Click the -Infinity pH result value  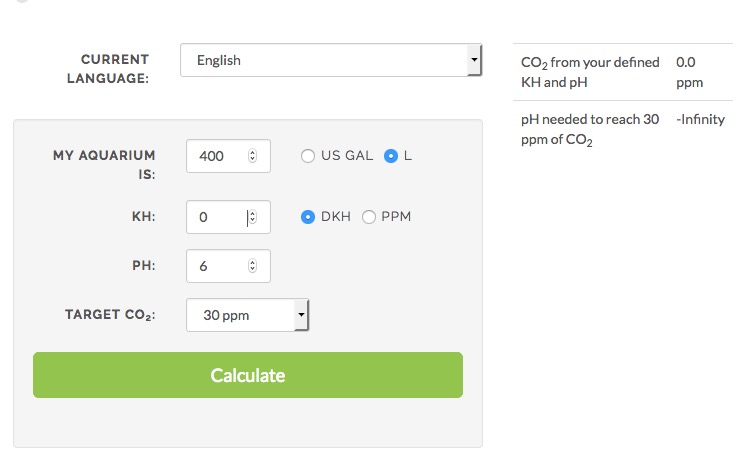[700, 119]
